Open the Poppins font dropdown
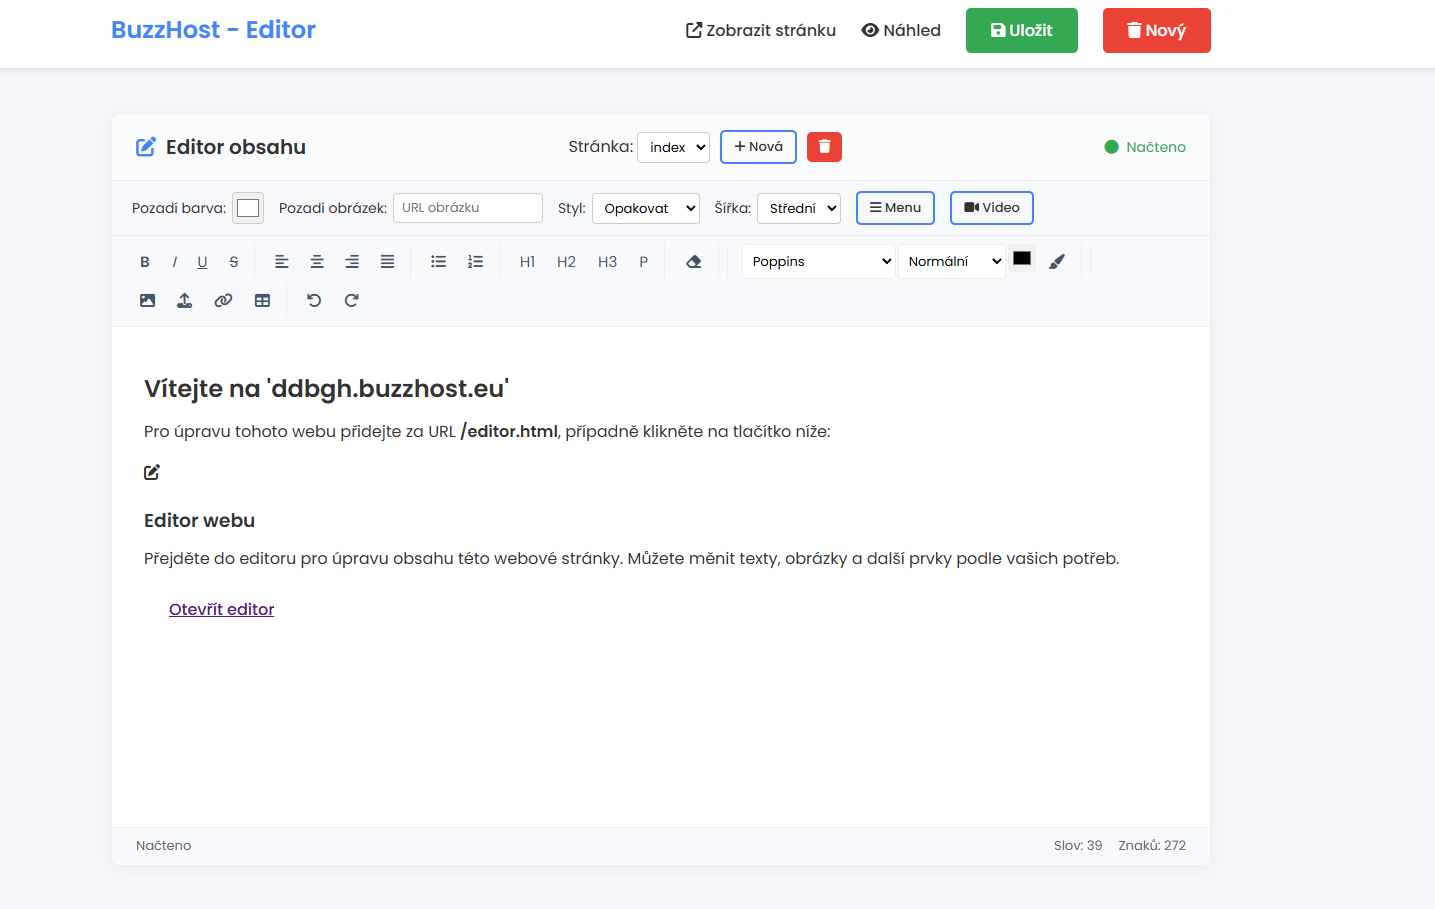Viewport: 1435px width, 909px height. (x=819, y=261)
